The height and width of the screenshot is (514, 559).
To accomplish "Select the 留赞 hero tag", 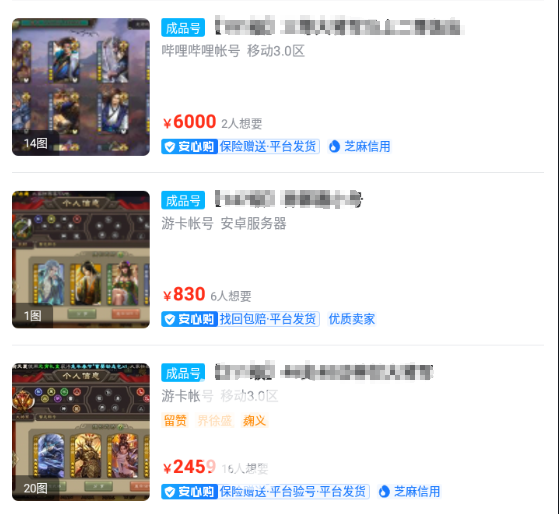I will tap(175, 421).
